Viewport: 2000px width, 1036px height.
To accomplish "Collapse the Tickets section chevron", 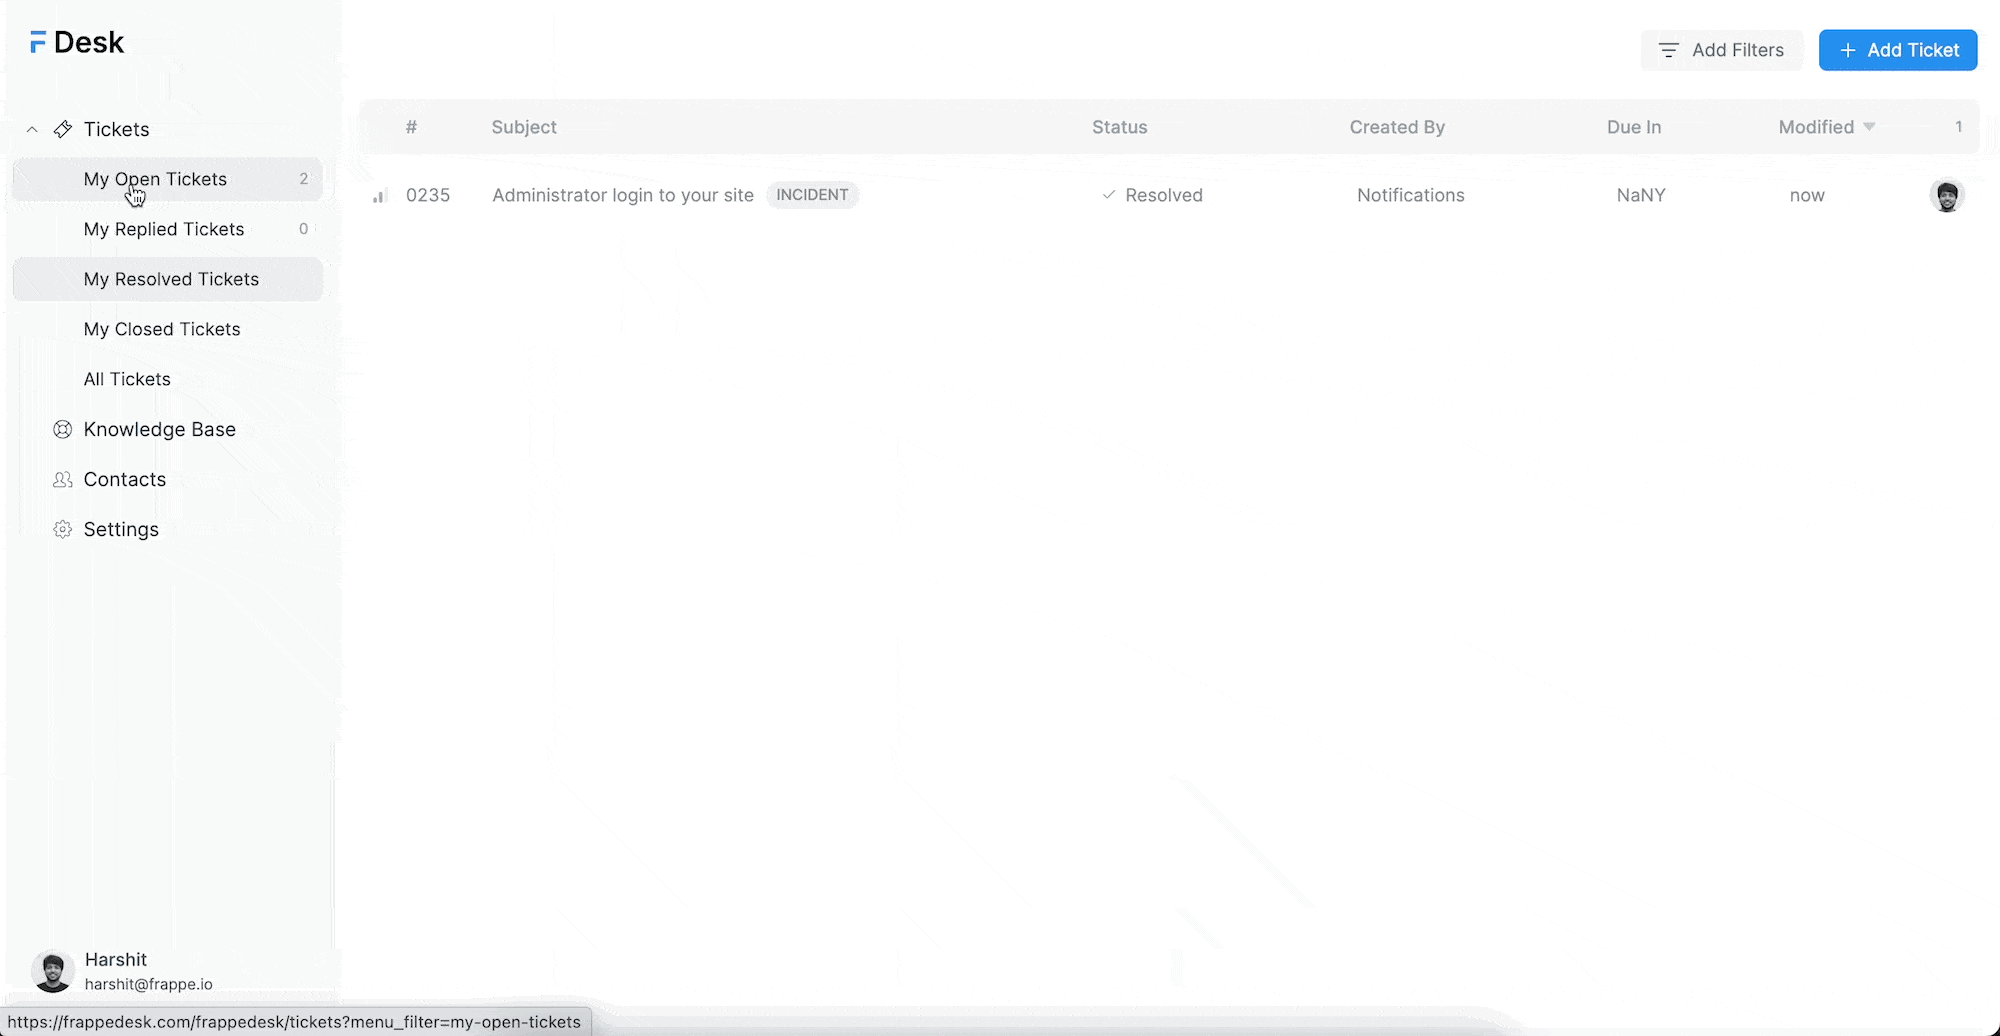I will [32, 129].
